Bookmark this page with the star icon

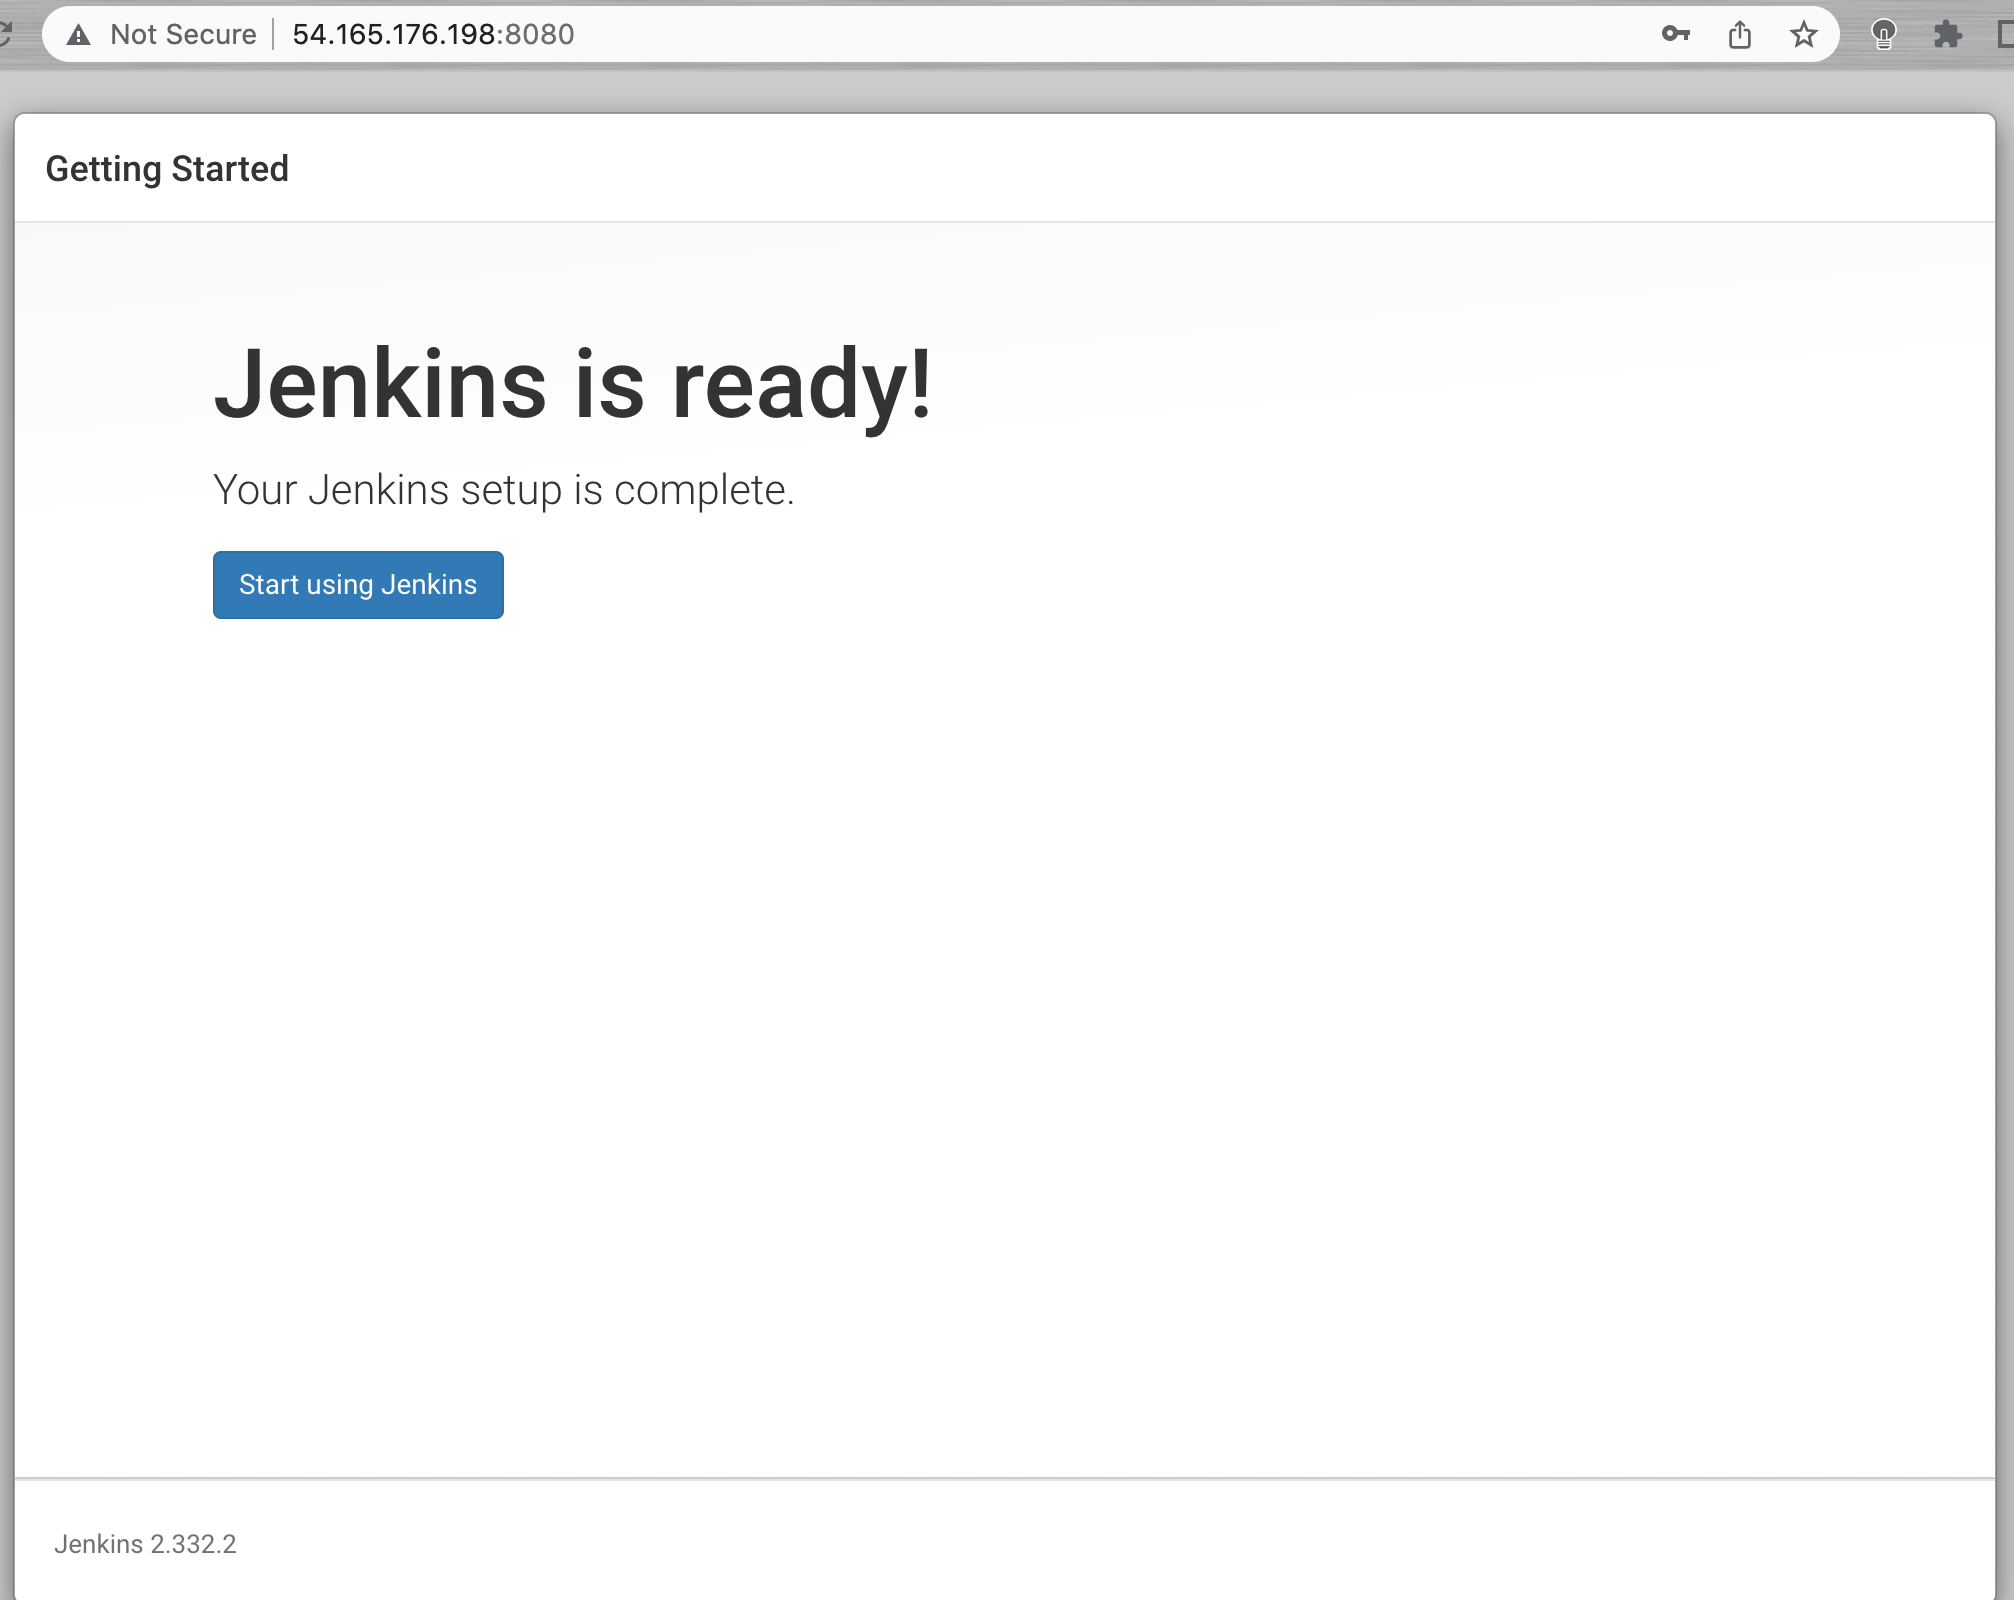tap(1803, 35)
